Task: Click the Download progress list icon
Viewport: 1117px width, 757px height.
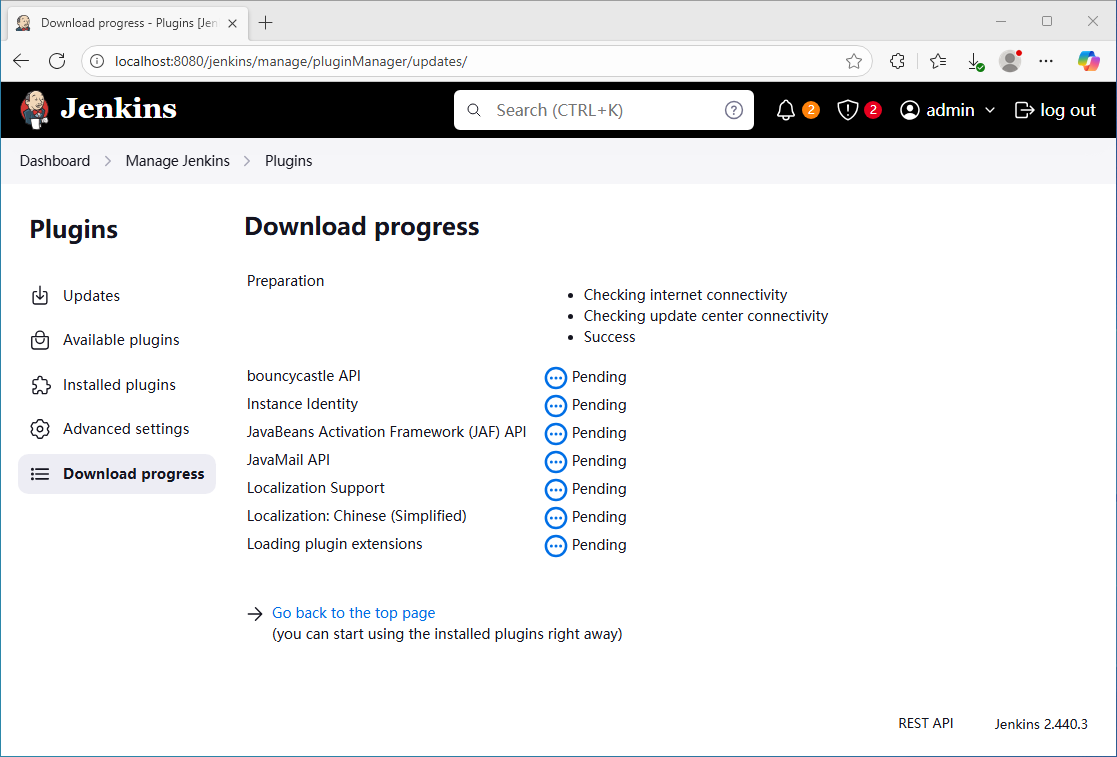Action: [x=40, y=474]
